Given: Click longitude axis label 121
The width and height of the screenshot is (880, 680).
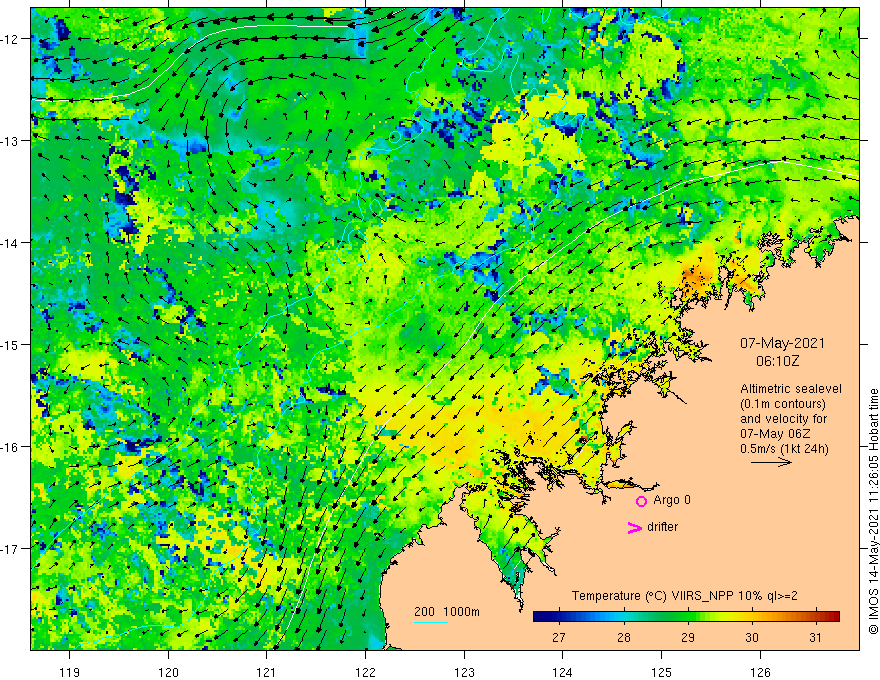Looking at the screenshot, I should tap(267, 672).
